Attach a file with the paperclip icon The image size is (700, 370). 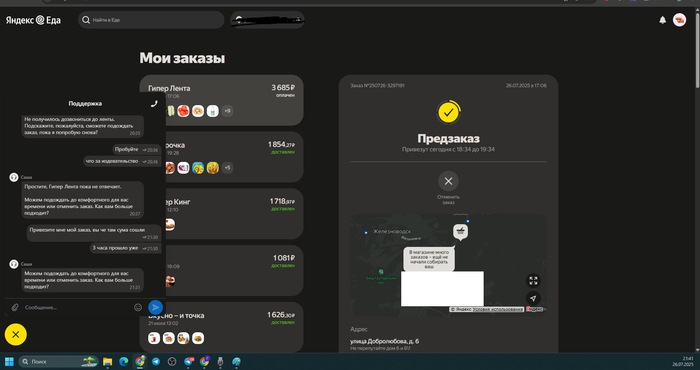pos(15,308)
